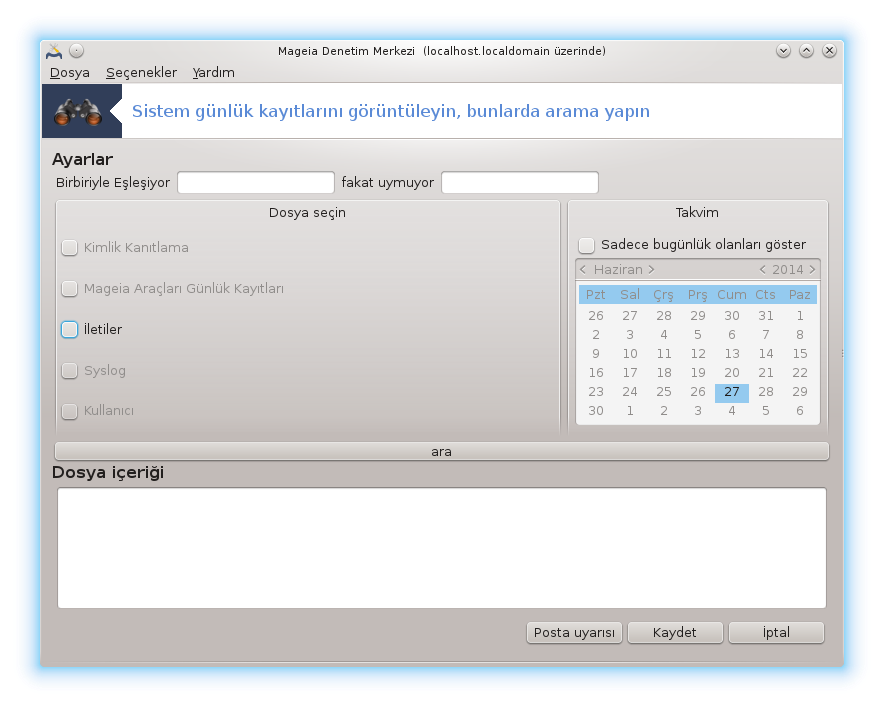This screenshot has width=884, height=707.
Task: Open the Yardım menu
Action: (214, 73)
